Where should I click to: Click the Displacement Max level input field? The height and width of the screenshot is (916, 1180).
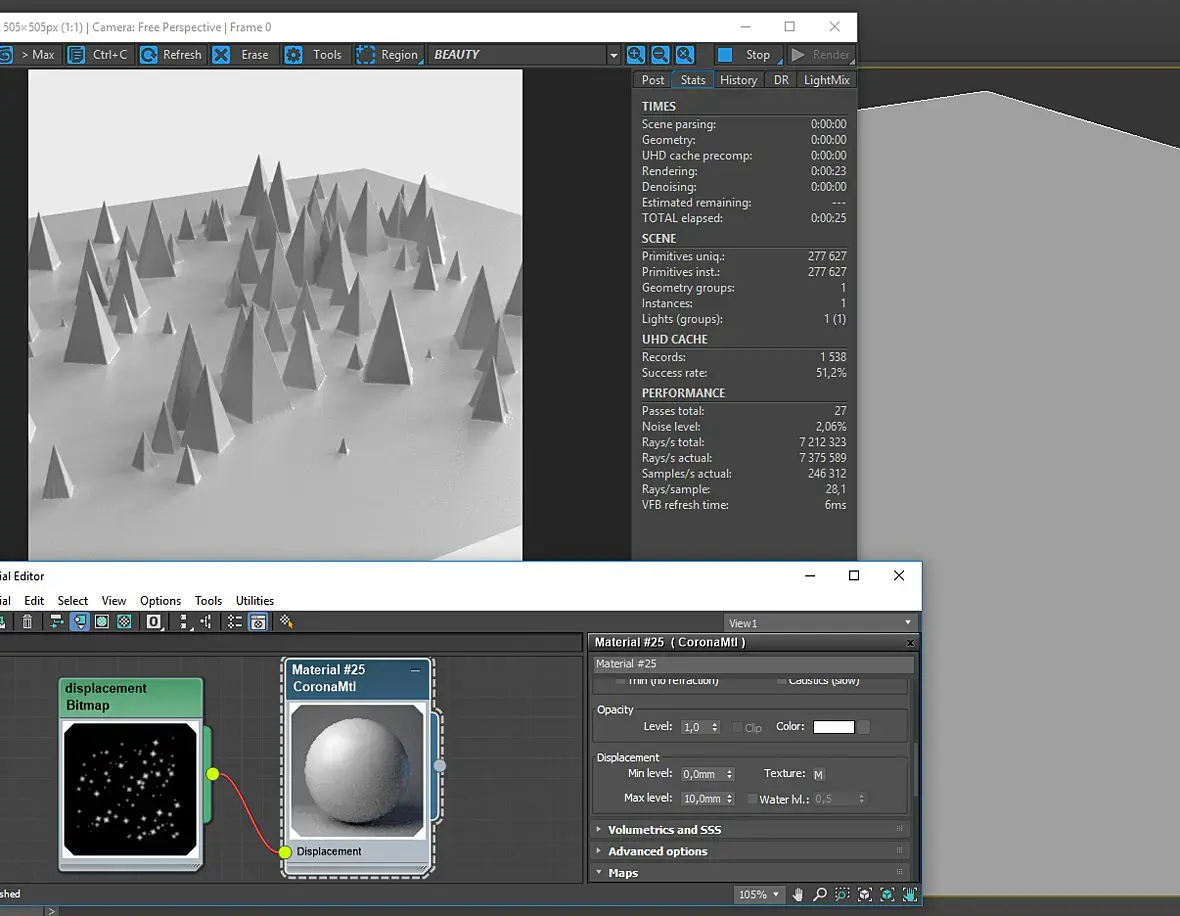(702, 799)
